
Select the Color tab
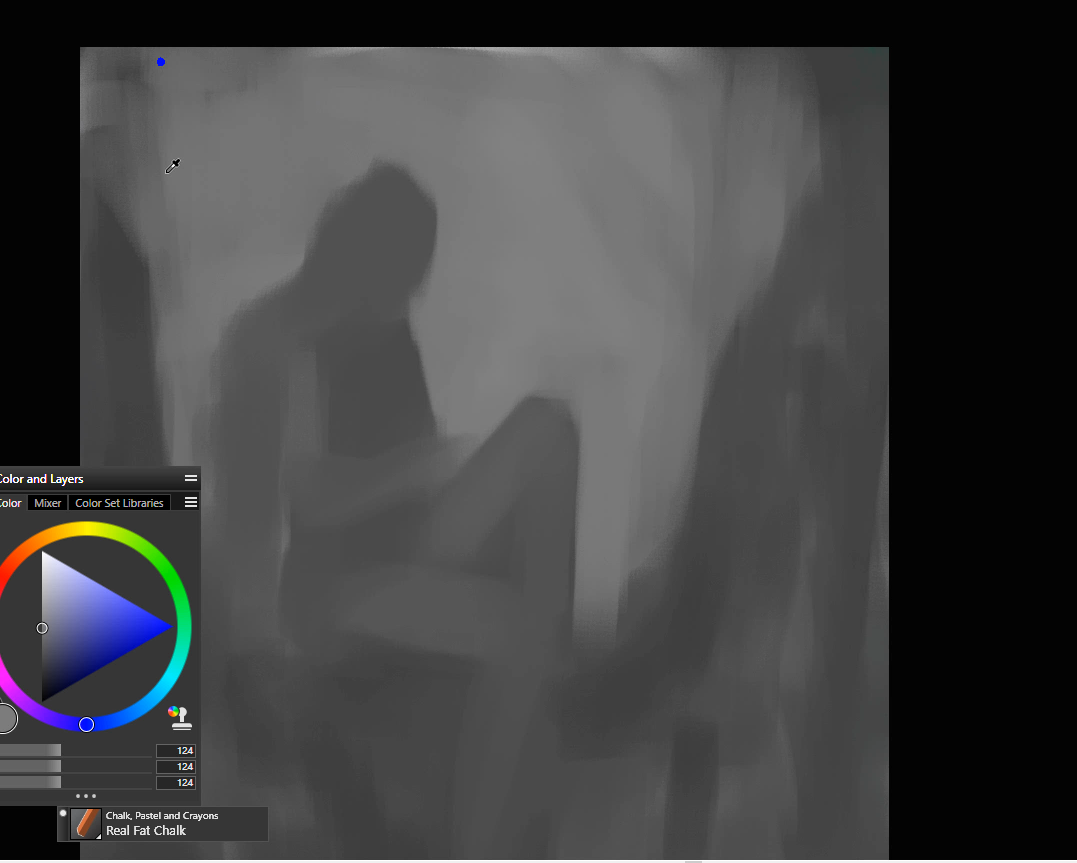coord(10,503)
